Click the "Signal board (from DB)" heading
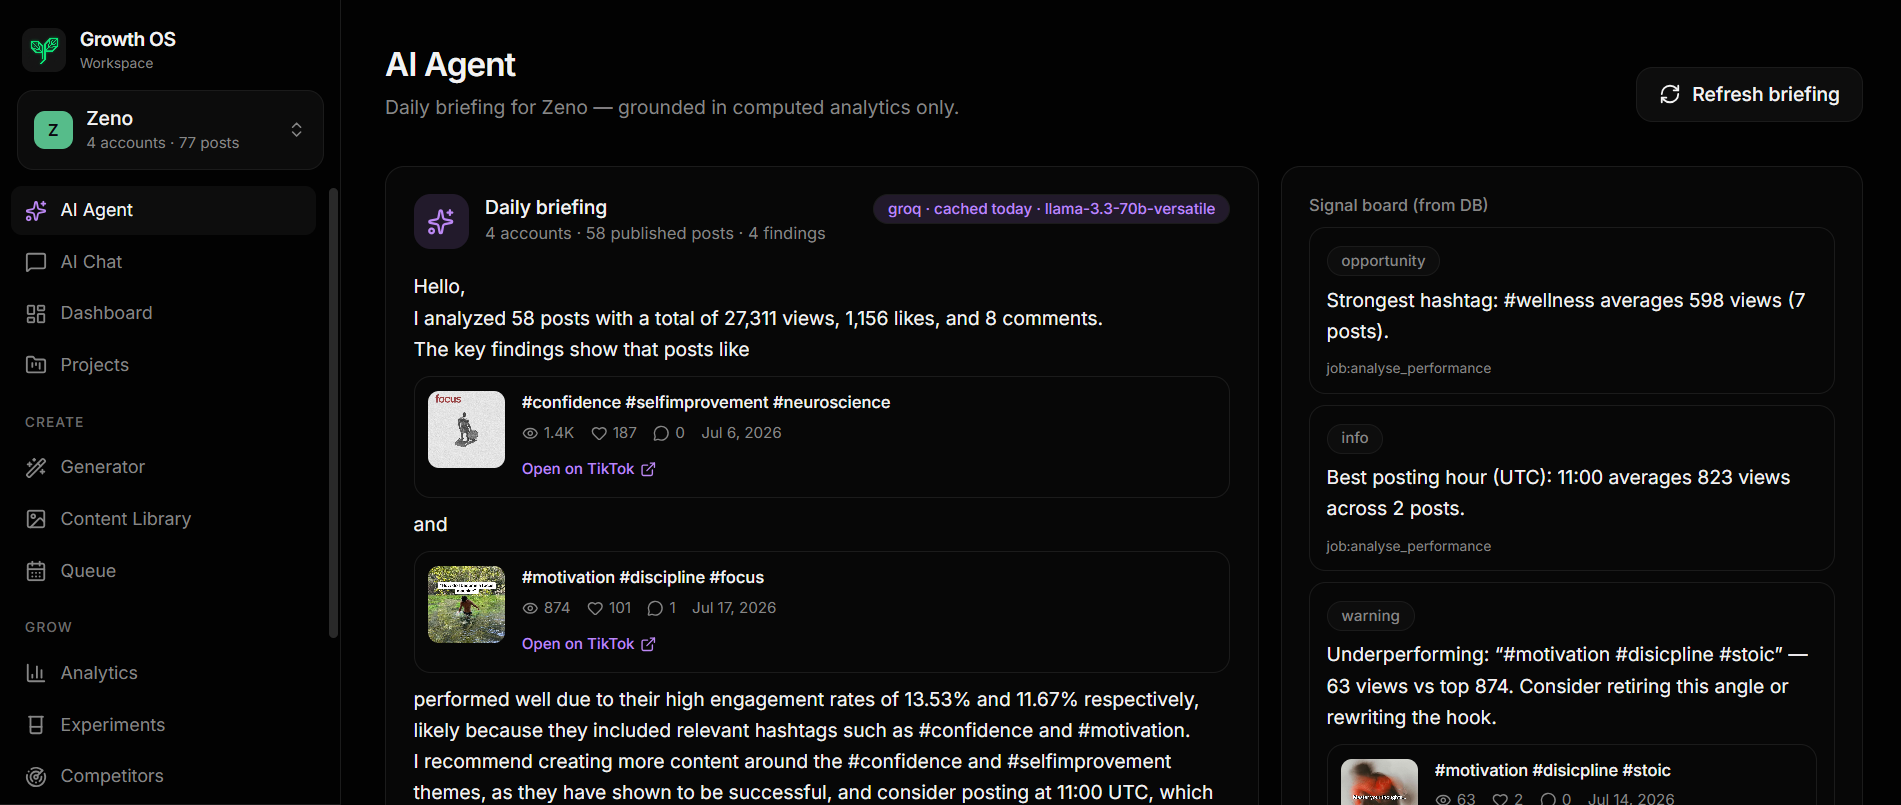The height and width of the screenshot is (805, 1901). 1398,205
